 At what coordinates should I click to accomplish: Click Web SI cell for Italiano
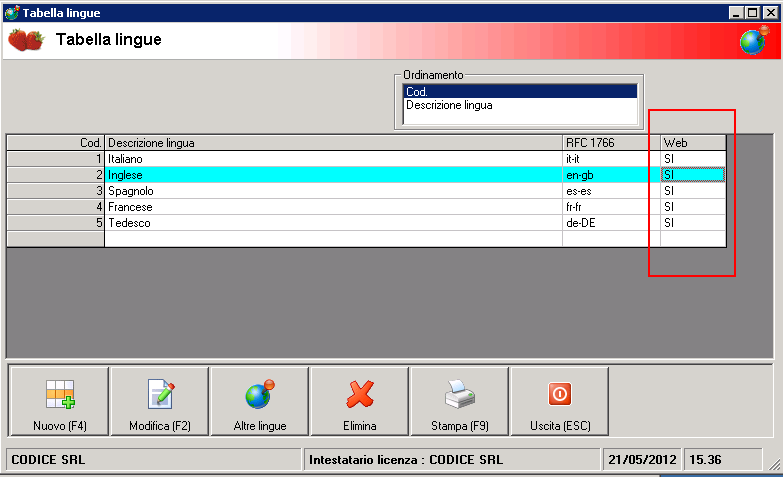click(x=693, y=159)
